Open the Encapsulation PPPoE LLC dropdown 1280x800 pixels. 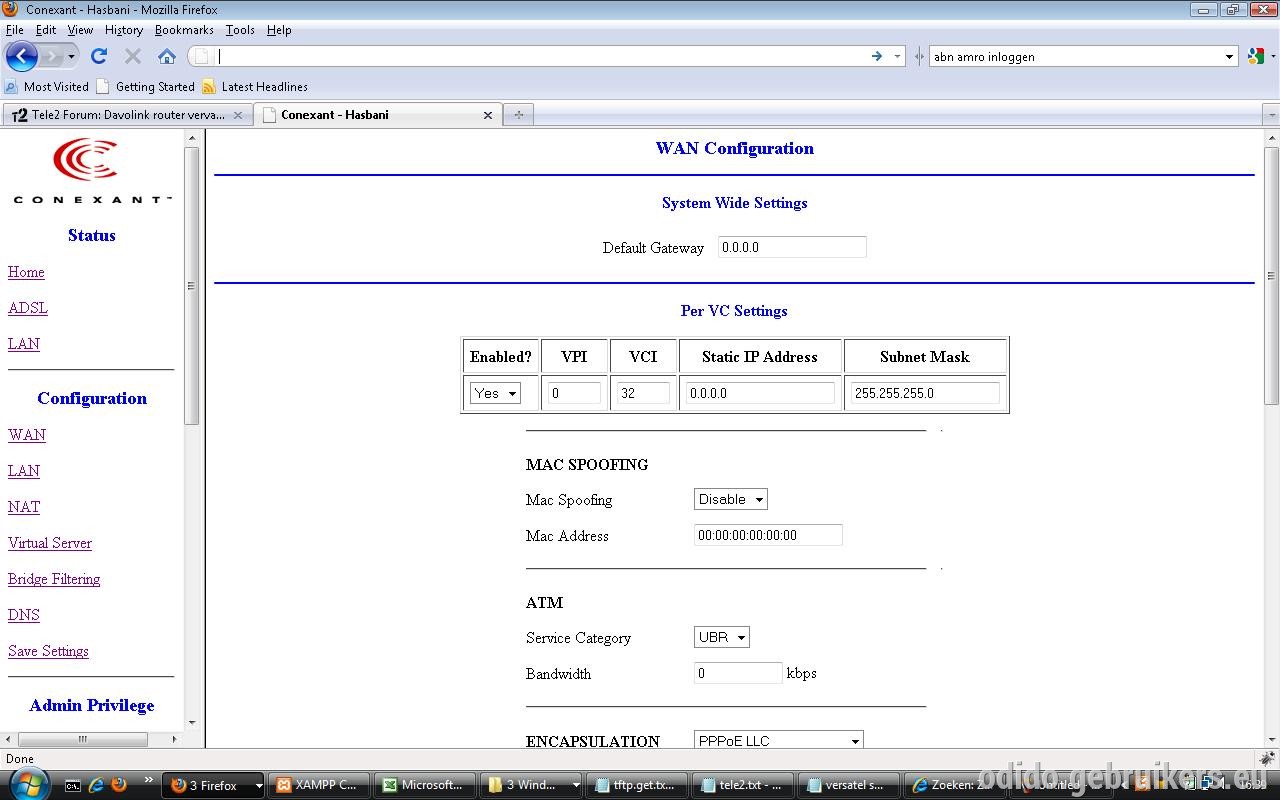(x=779, y=740)
